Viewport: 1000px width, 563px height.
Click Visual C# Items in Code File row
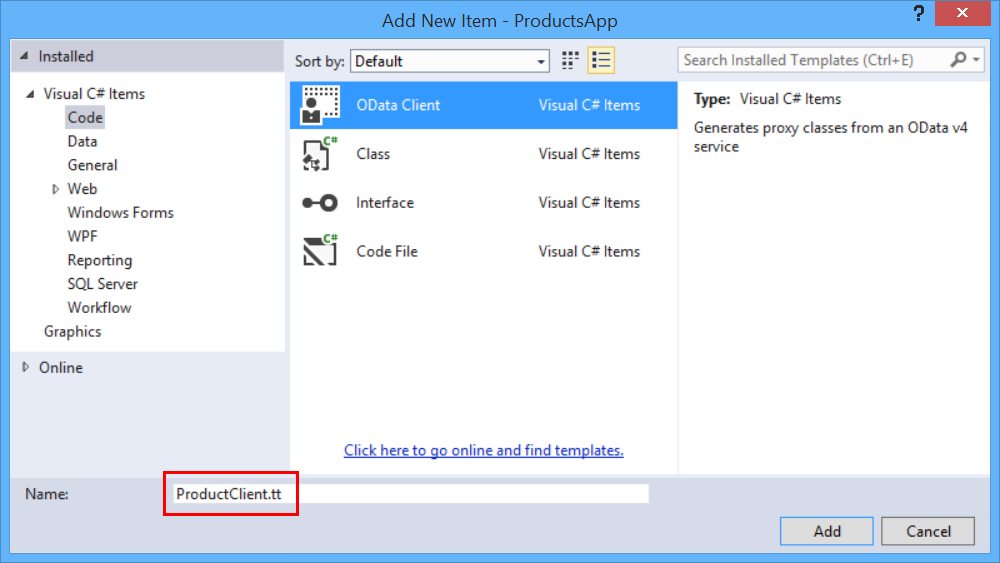589,251
